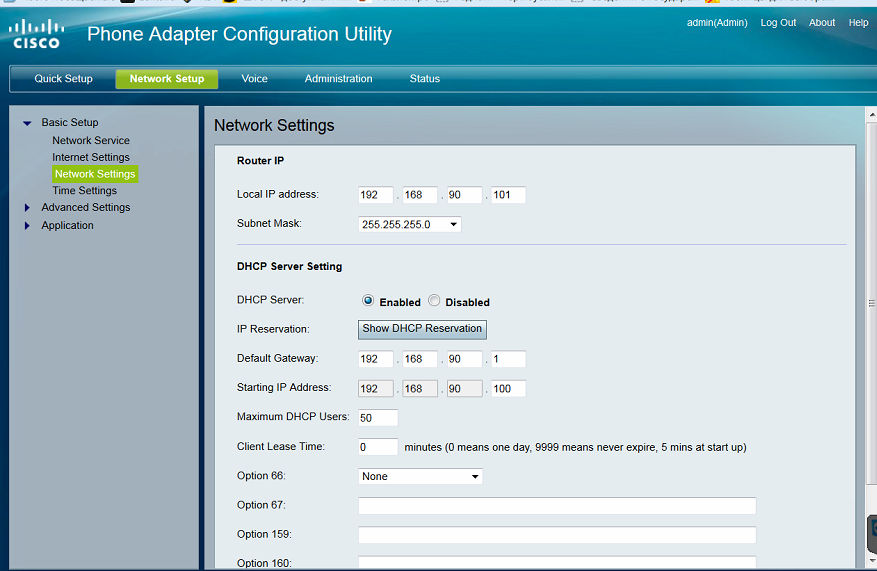Screen dimensions: 877x571
Task: Select DHCP Server Disabled radio button
Action: 434,301
